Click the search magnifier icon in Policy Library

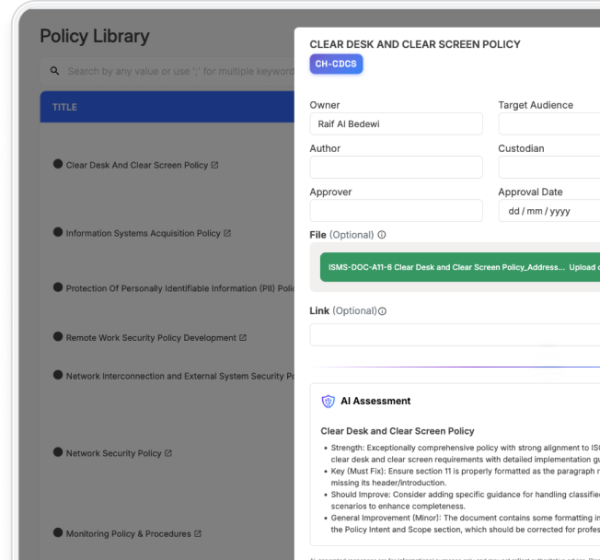click(x=54, y=72)
